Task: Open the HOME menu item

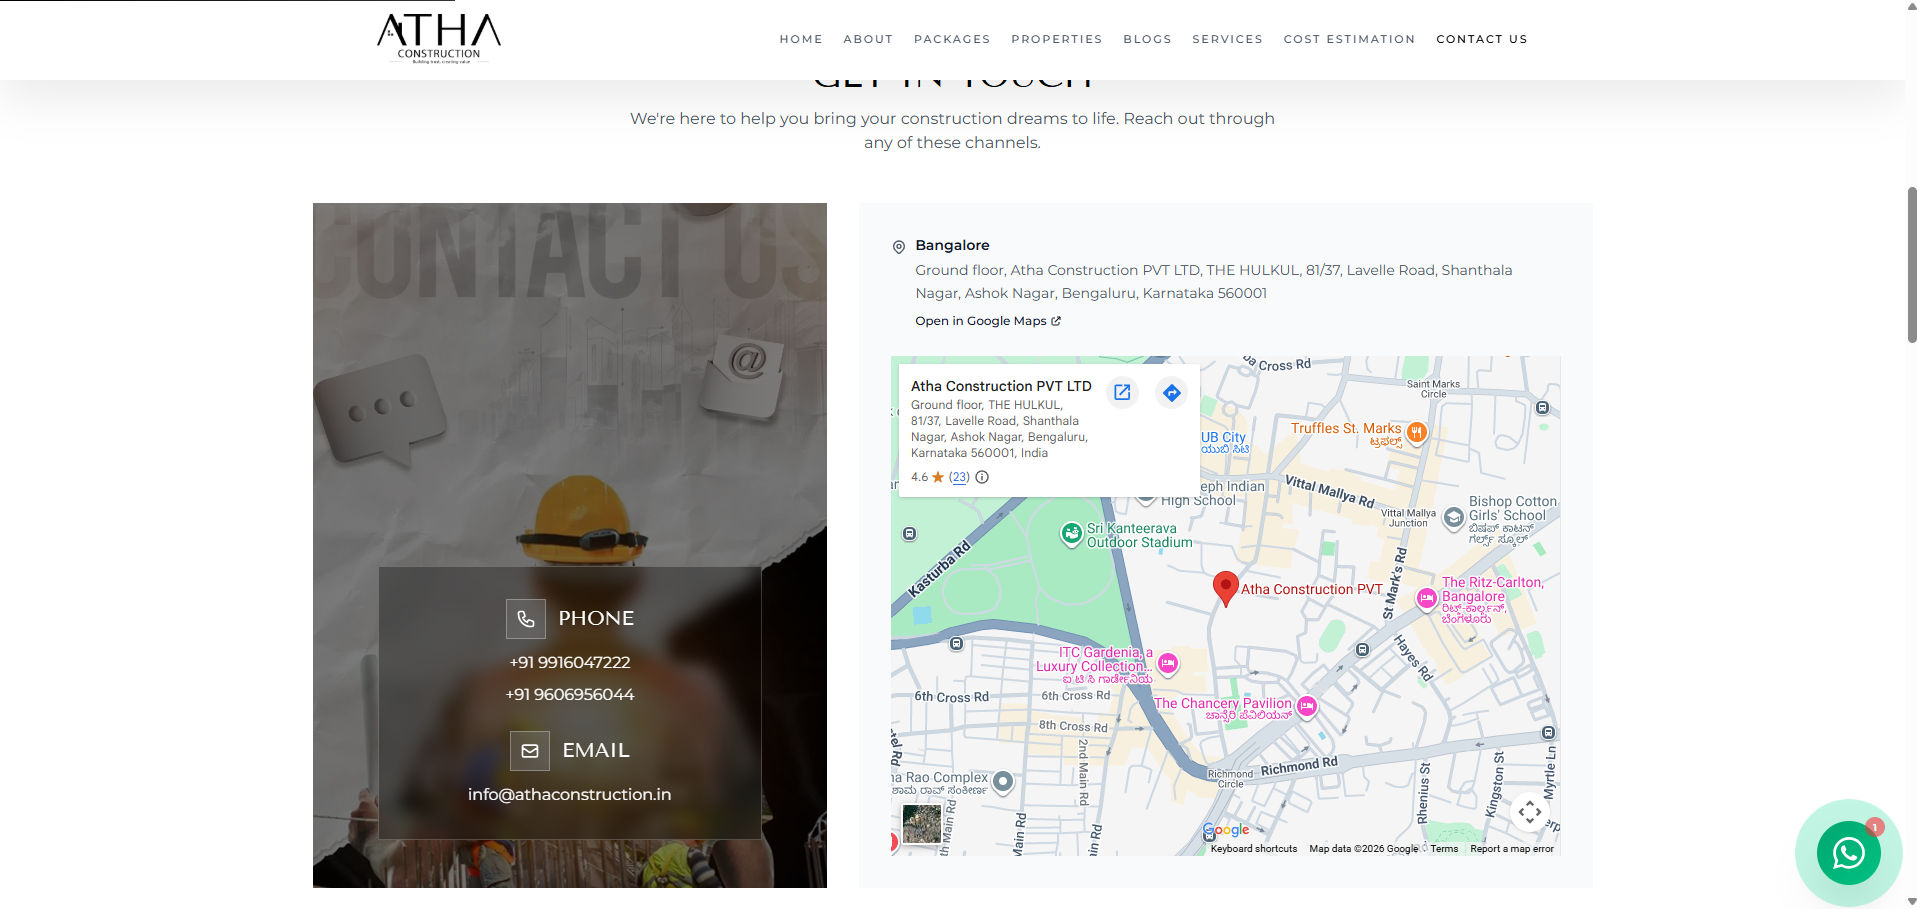Action: (x=801, y=39)
